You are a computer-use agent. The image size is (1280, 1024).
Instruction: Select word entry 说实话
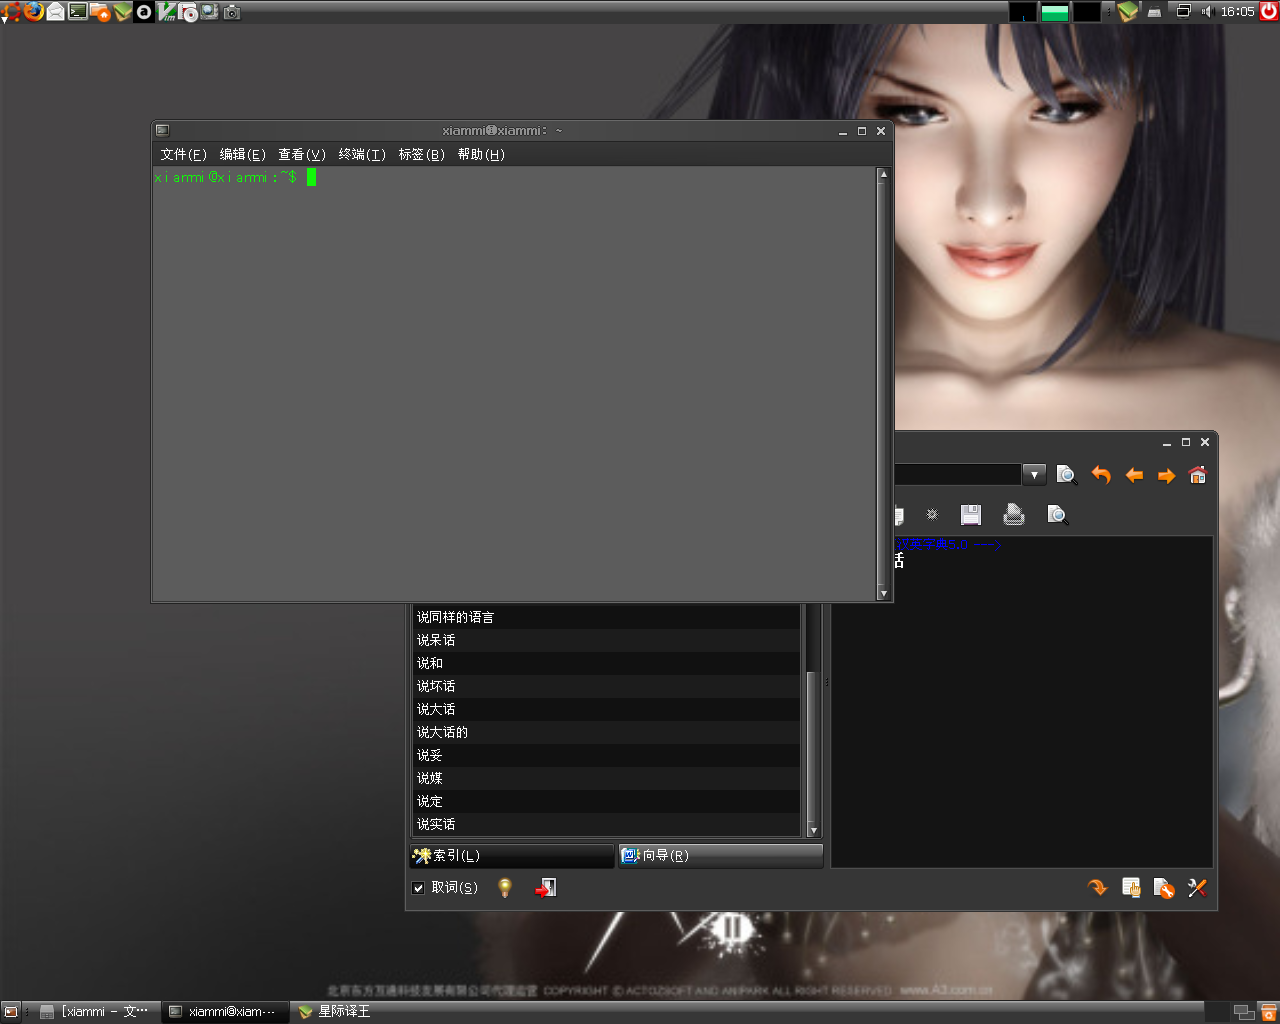[606, 824]
